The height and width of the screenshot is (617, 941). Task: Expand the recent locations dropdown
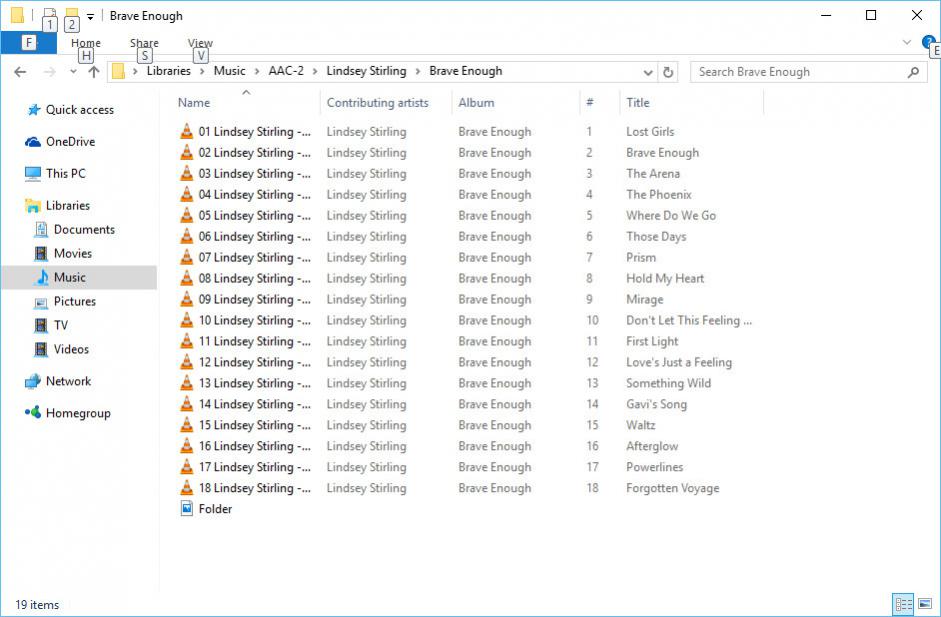(73, 72)
